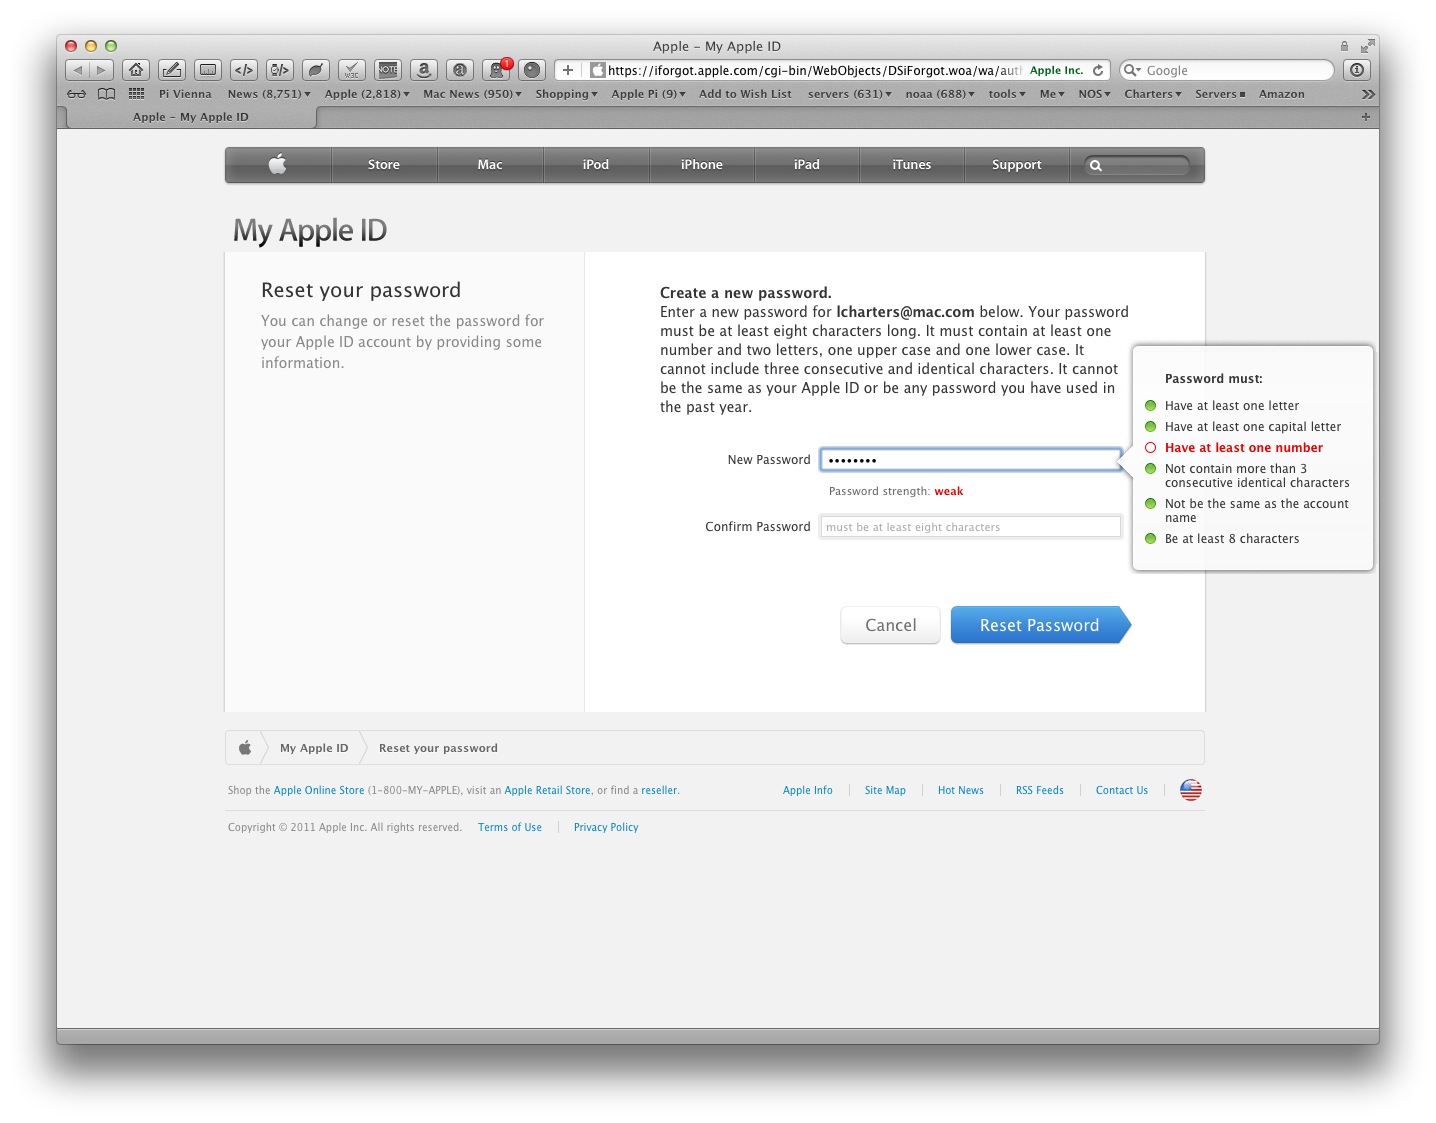1436x1123 pixels.
Task: Click the Amazon extension icon in toolbar
Action: pyautogui.click(x=424, y=70)
